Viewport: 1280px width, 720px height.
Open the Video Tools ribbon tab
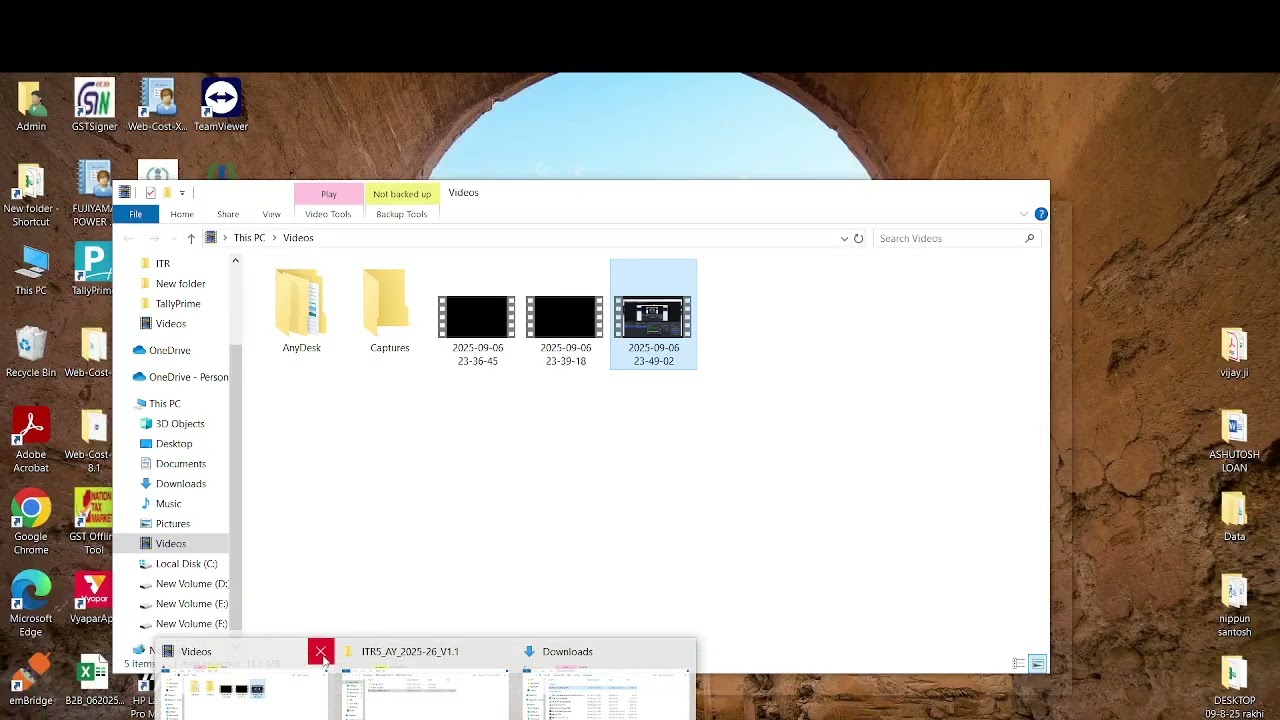coord(328,214)
